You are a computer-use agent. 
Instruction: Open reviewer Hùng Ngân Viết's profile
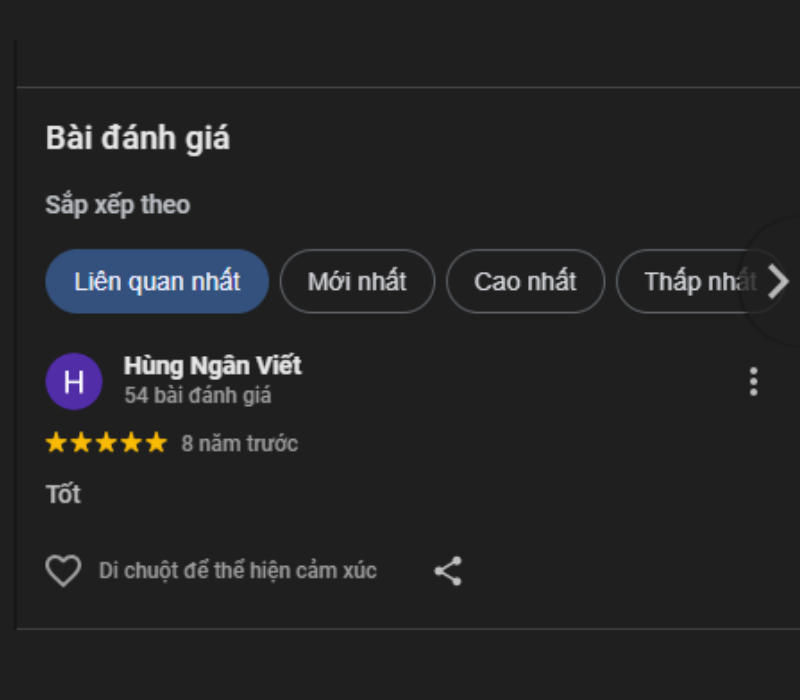[x=212, y=366]
